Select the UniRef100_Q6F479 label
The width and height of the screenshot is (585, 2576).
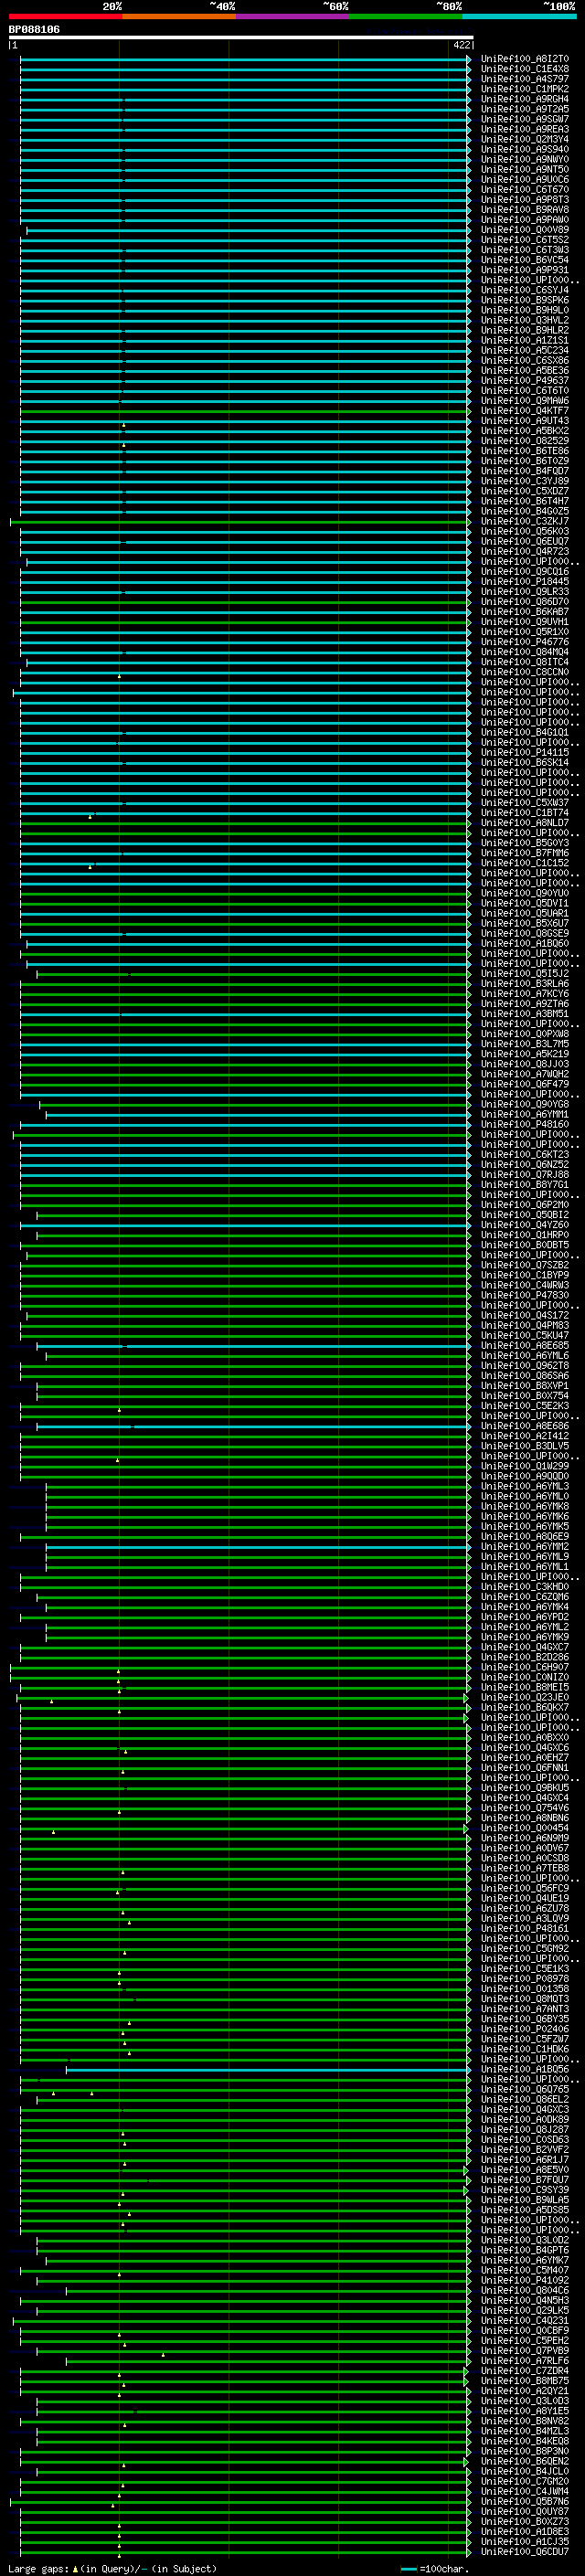click(x=525, y=1084)
